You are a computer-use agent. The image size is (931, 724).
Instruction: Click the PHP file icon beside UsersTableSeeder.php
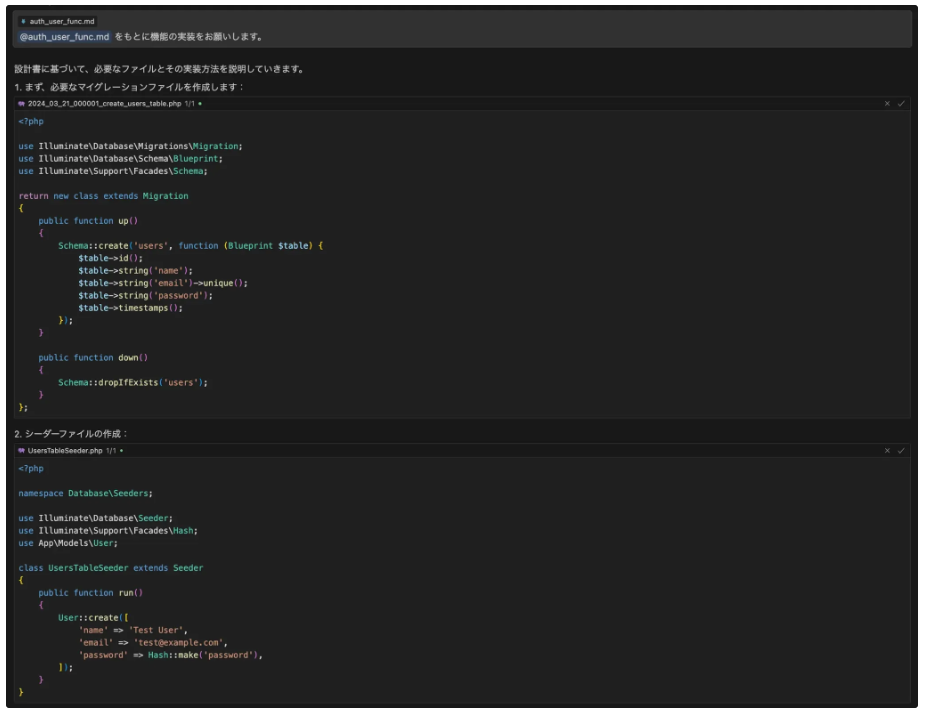point(21,451)
